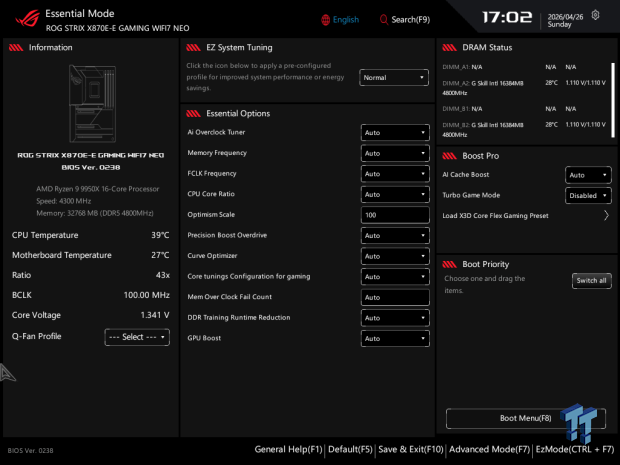The height and width of the screenshot is (465, 620).
Task: Click the Motherboard Temperature 27°C value
Action: (x=160, y=255)
